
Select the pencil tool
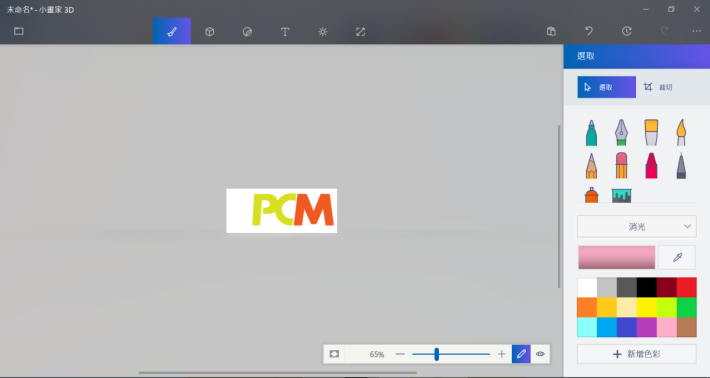[x=591, y=166]
